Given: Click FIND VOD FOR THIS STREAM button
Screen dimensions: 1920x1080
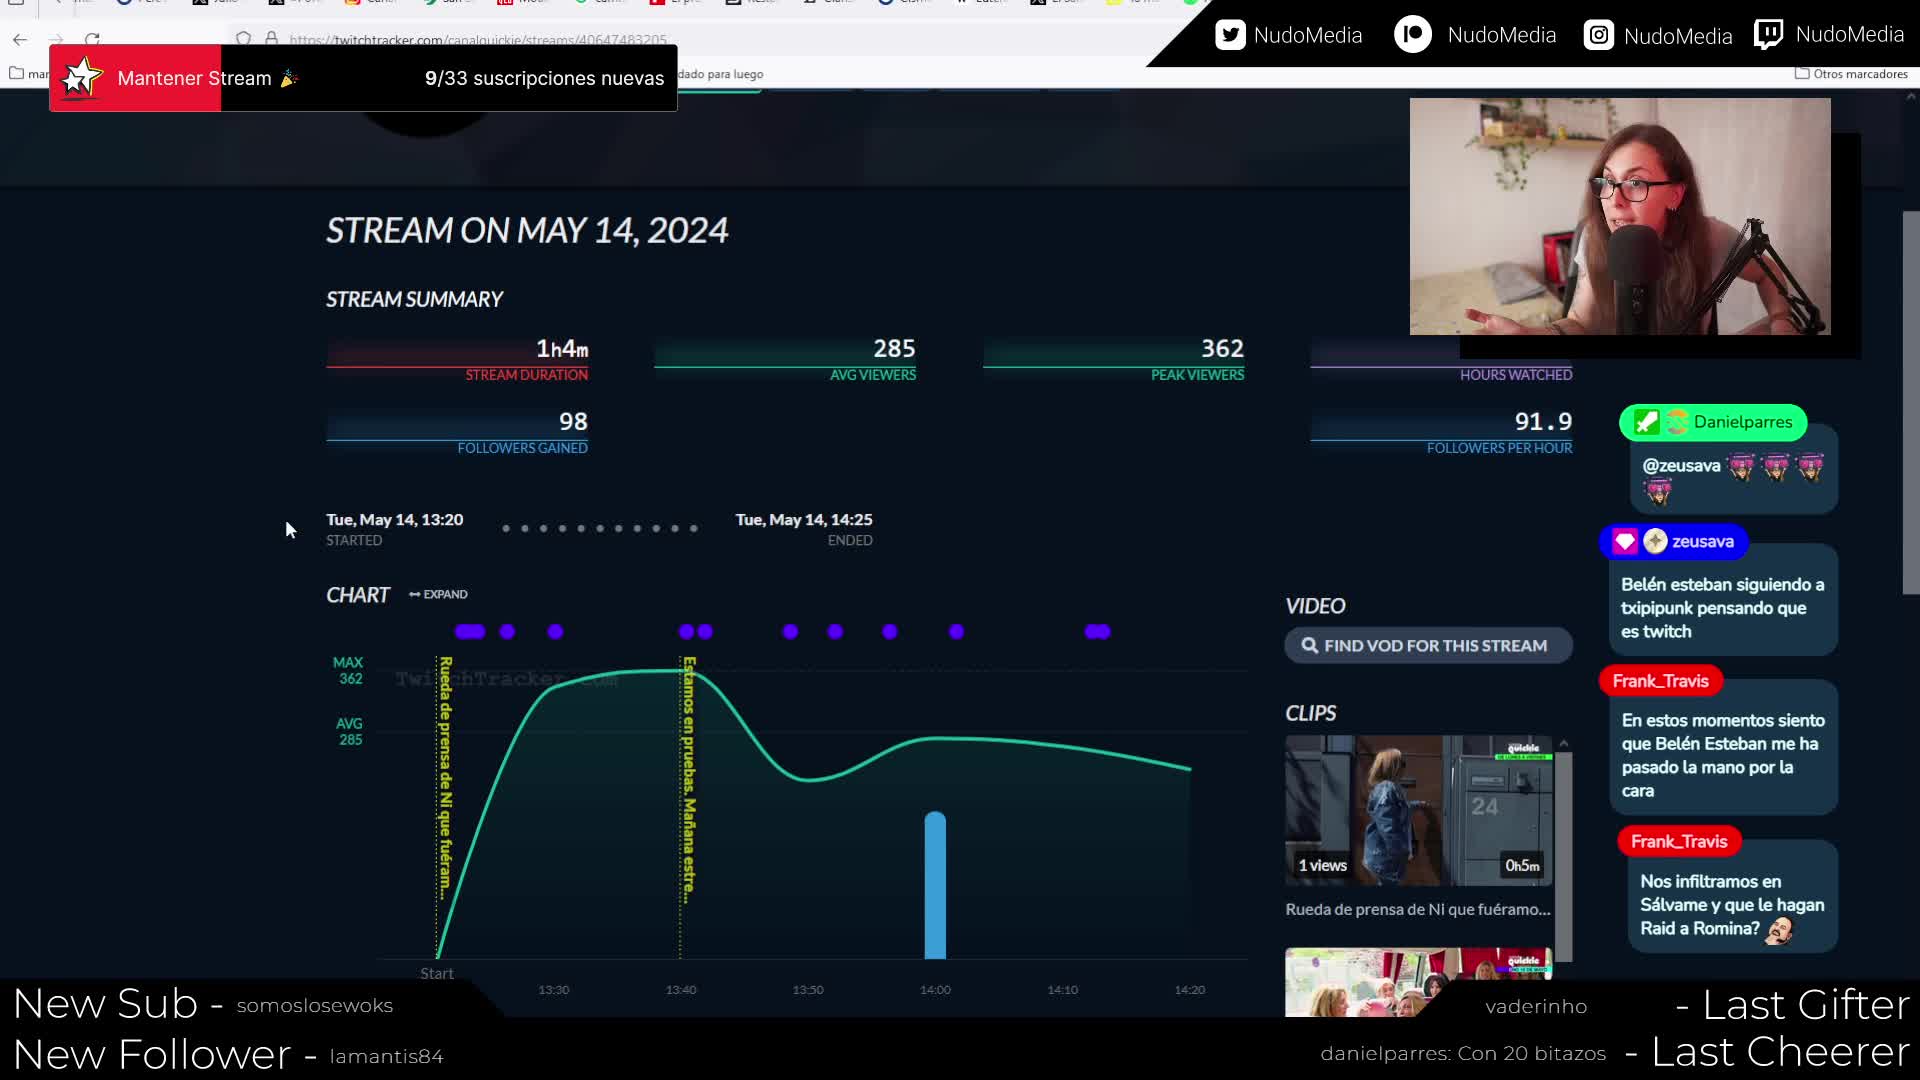Looking at the screenshot, I should tap(1428, 646).
